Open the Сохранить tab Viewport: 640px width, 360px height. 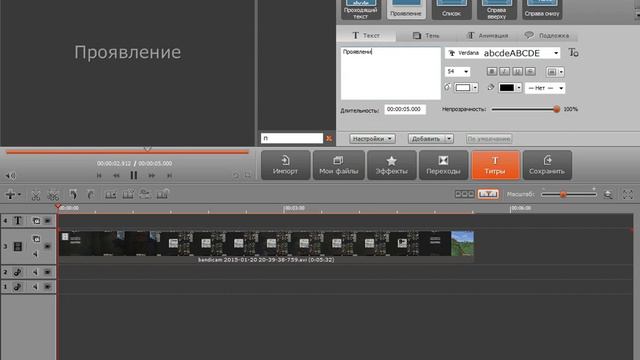pos(547,165)
